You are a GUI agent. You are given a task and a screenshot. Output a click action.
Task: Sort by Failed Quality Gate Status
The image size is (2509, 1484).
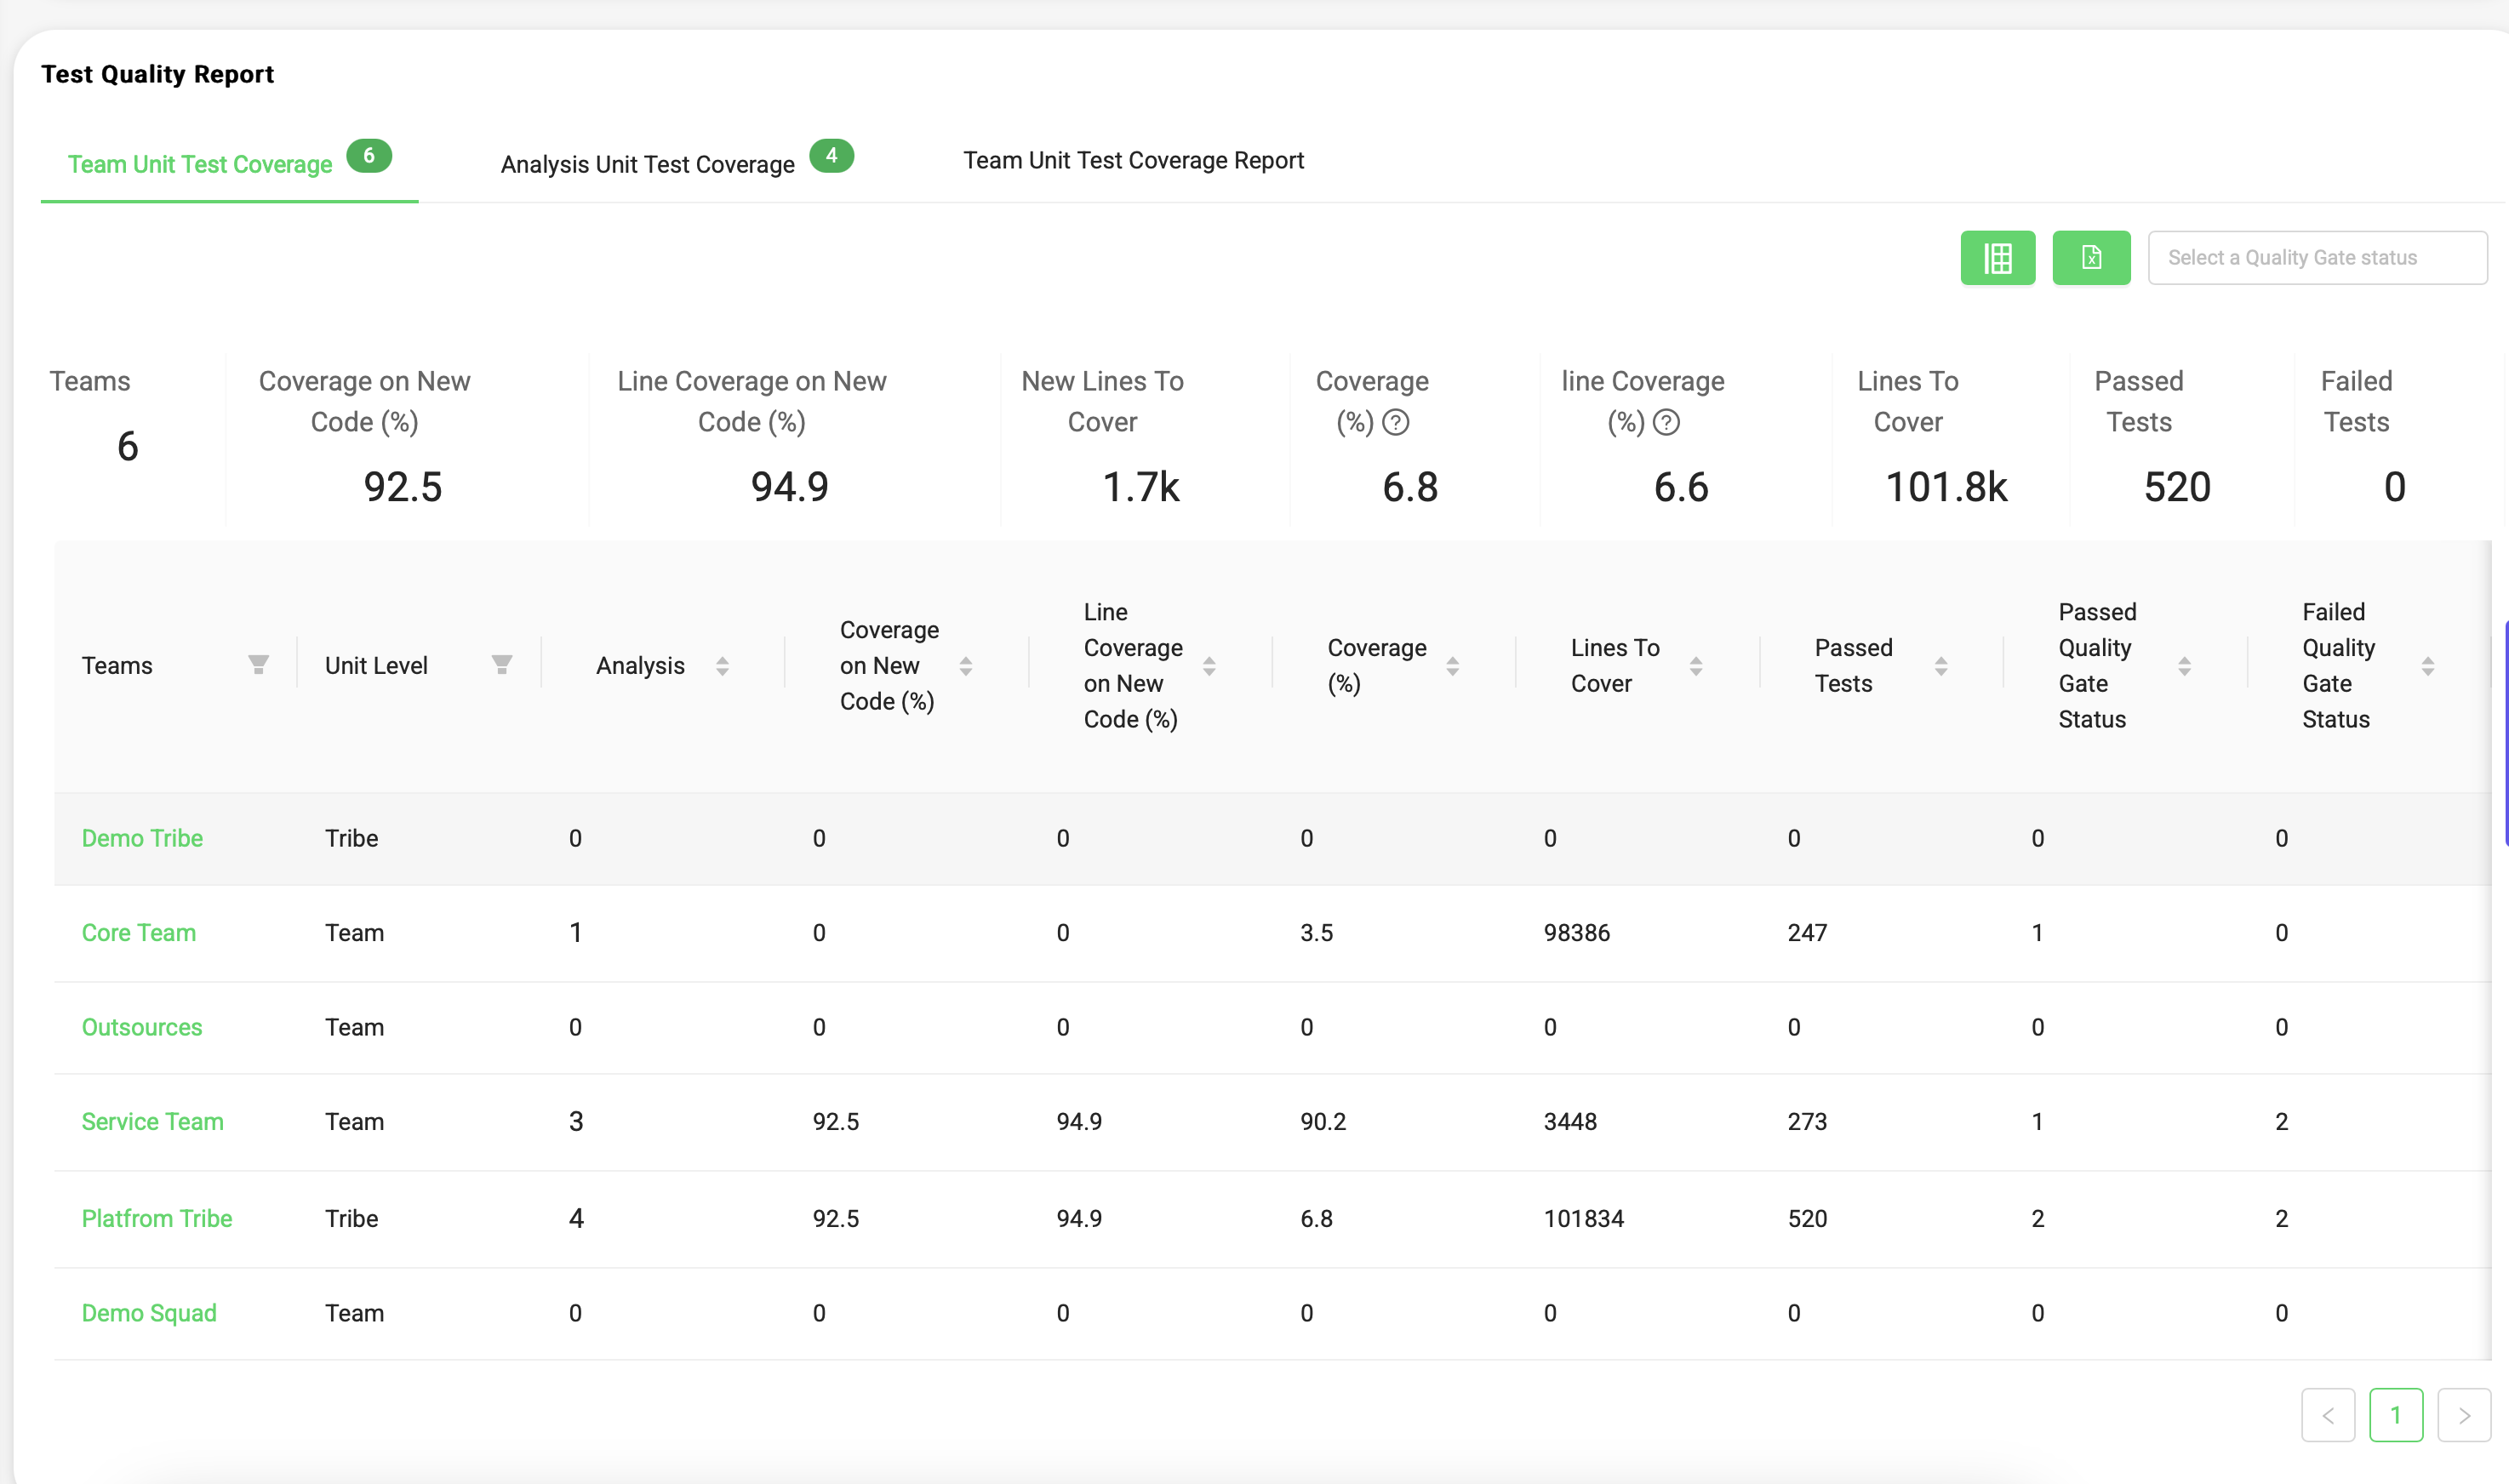2427,666
